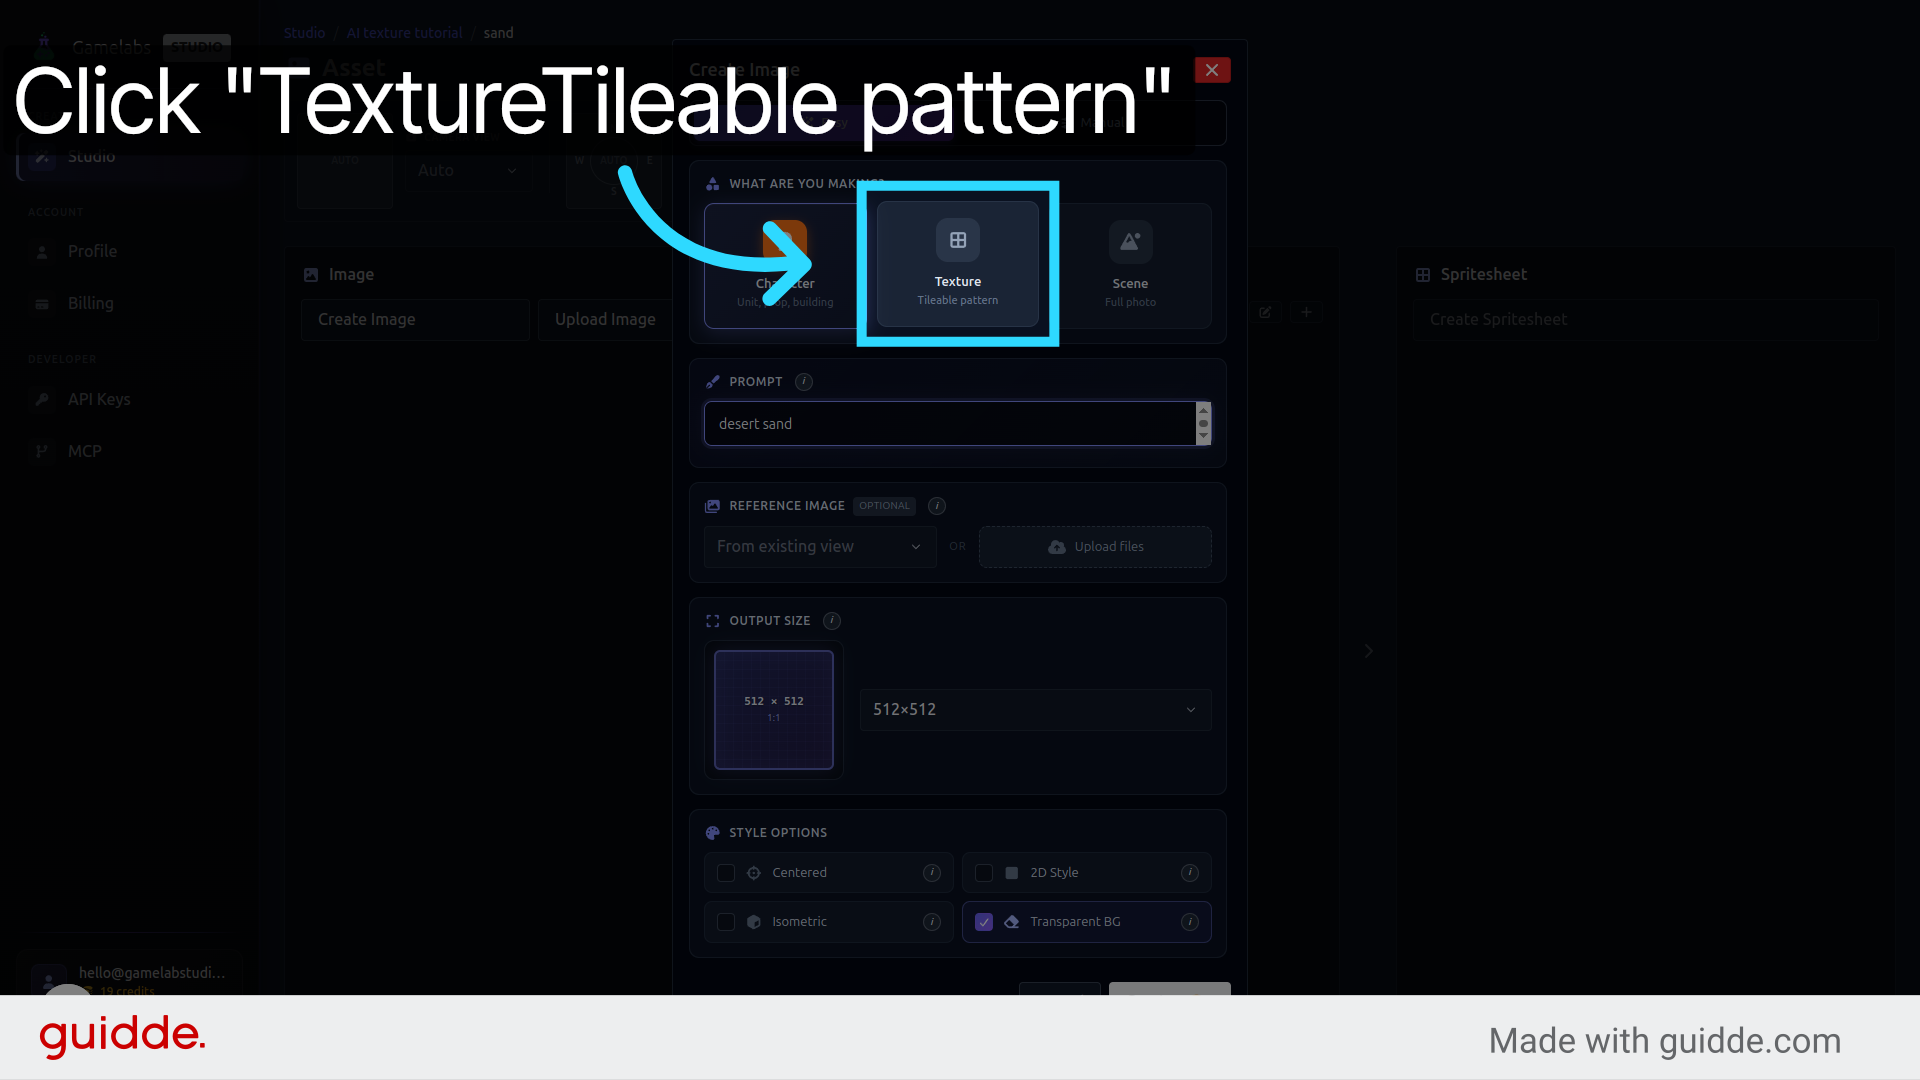The width and height of the screenshot is (1920, 1080).
Task: Click the API Keys key icon
Action: [42, 400]
